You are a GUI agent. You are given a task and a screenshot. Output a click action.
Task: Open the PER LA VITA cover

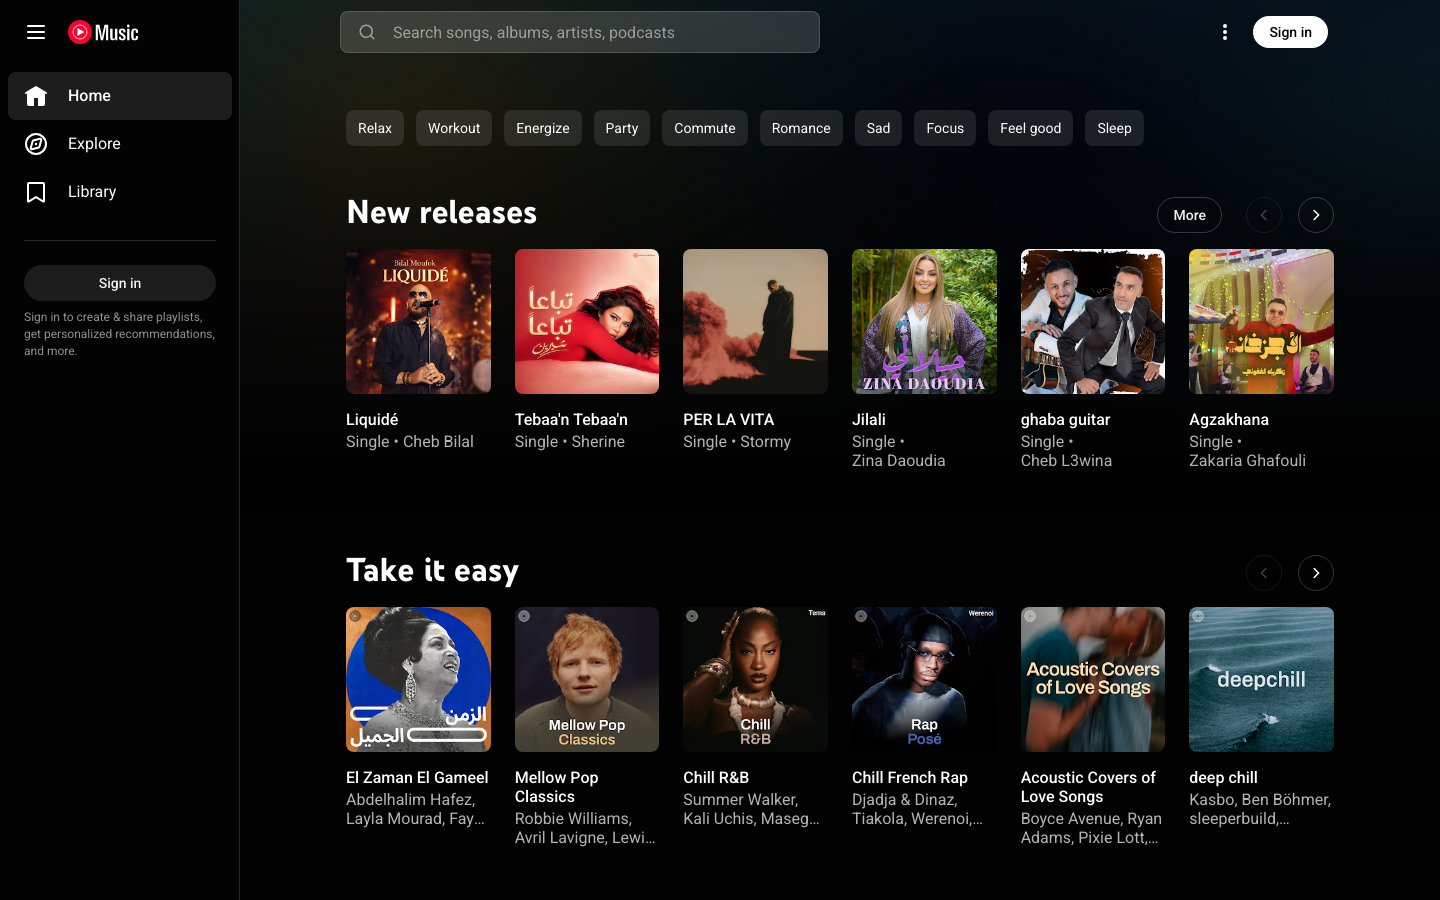tap(755, 321)
